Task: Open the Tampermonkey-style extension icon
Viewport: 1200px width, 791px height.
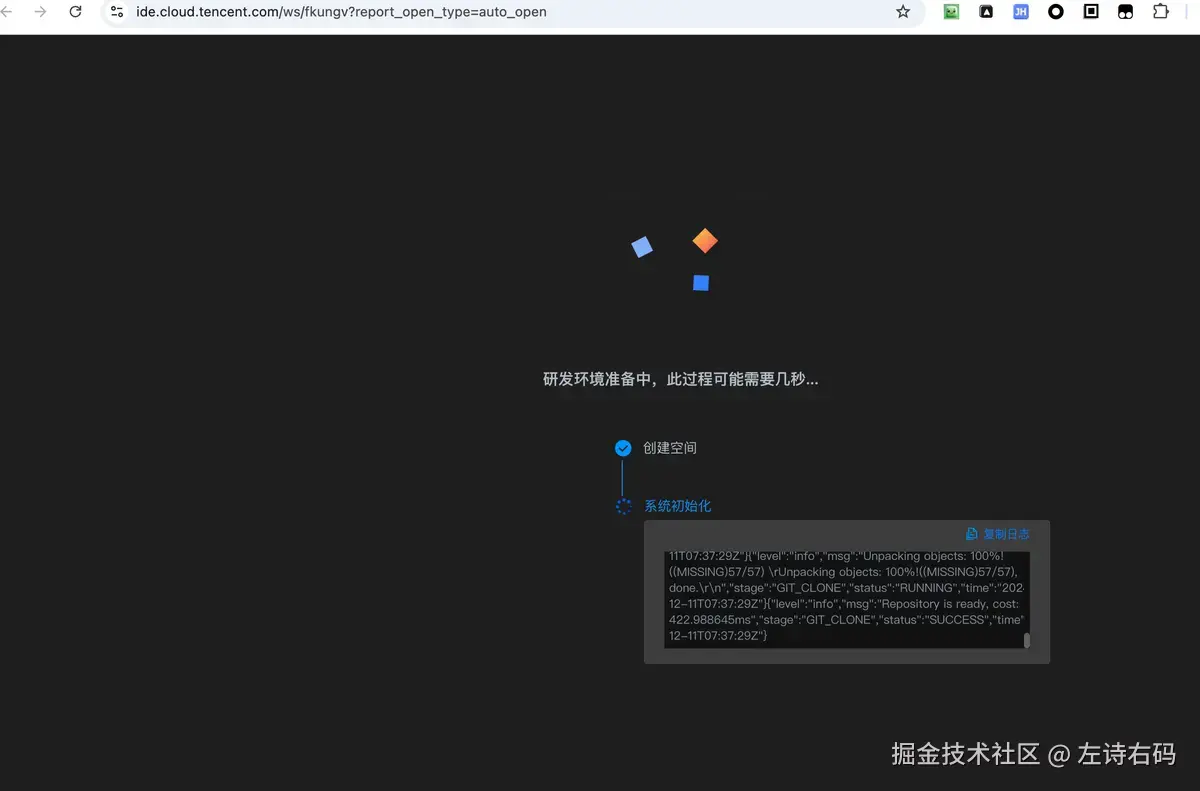Action: 1126,12
